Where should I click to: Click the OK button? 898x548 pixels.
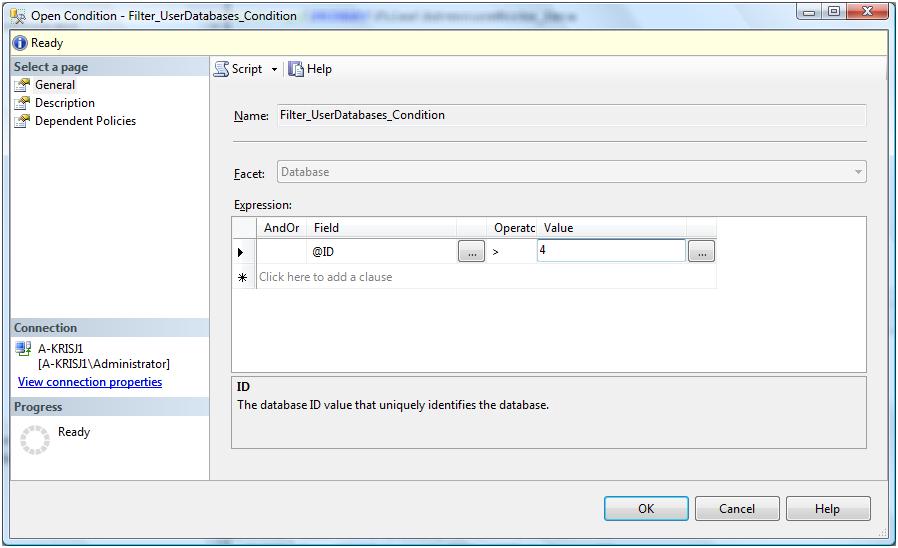point(646,508)
